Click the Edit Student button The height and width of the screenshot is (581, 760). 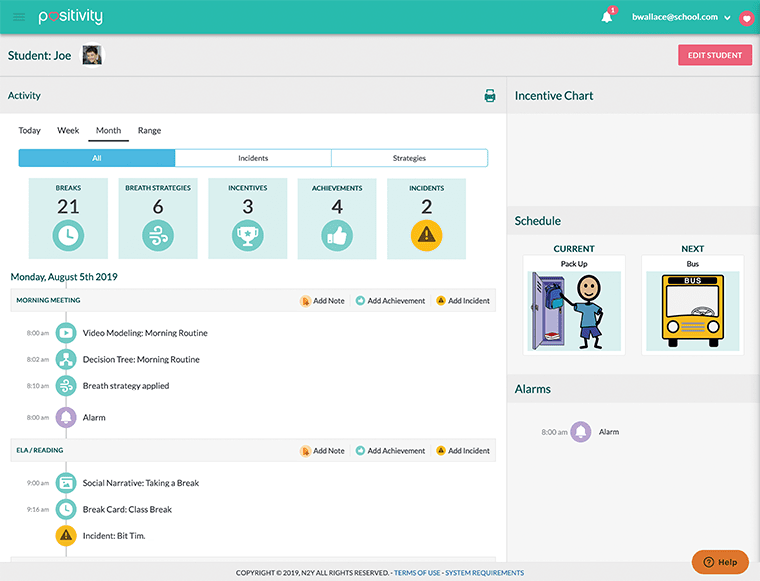[714, 56]
